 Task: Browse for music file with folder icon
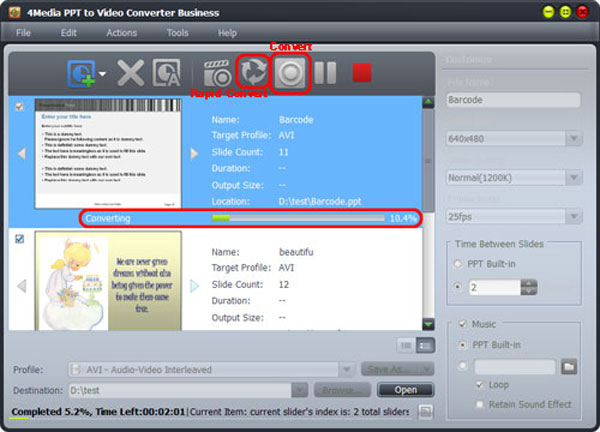click(569, 367)
